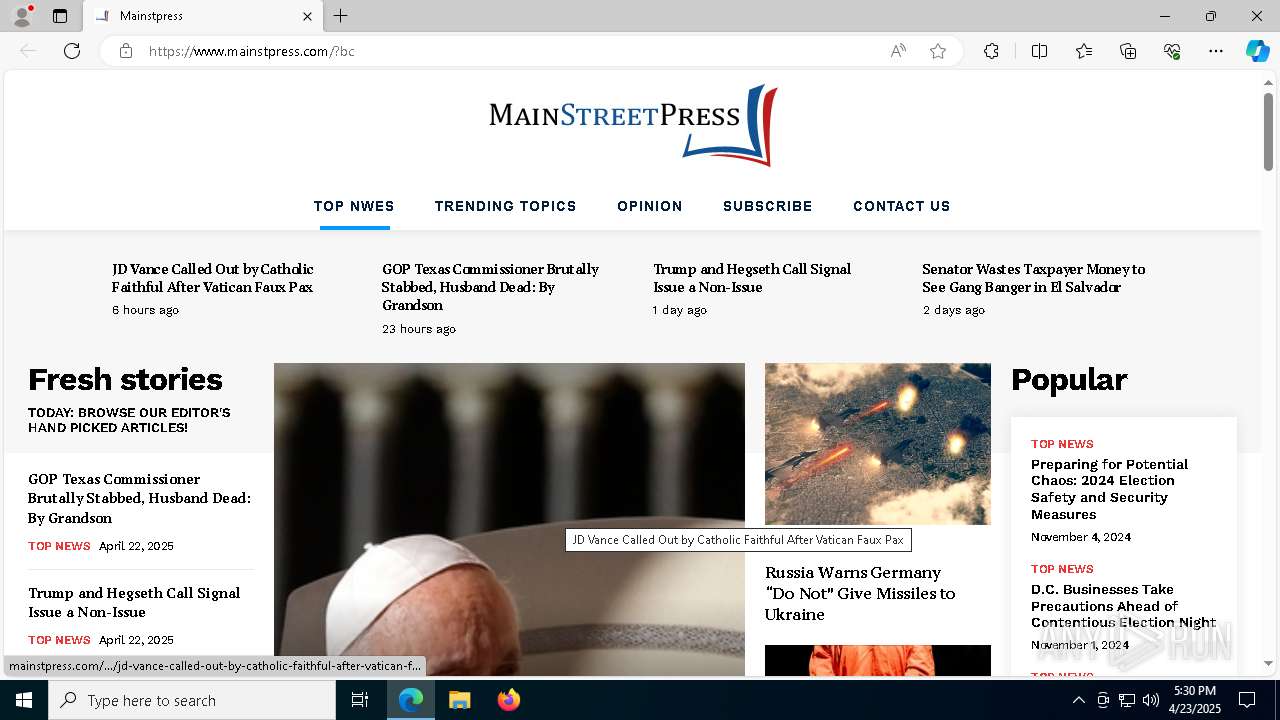
Task: Show hidden system tray icons
Action: click(x=1078, y=700)
